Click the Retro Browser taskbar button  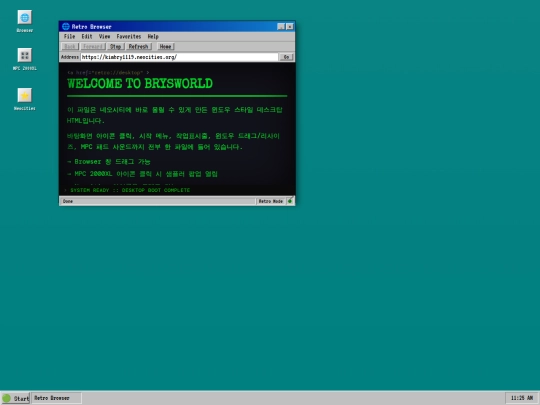pos(57,398)
